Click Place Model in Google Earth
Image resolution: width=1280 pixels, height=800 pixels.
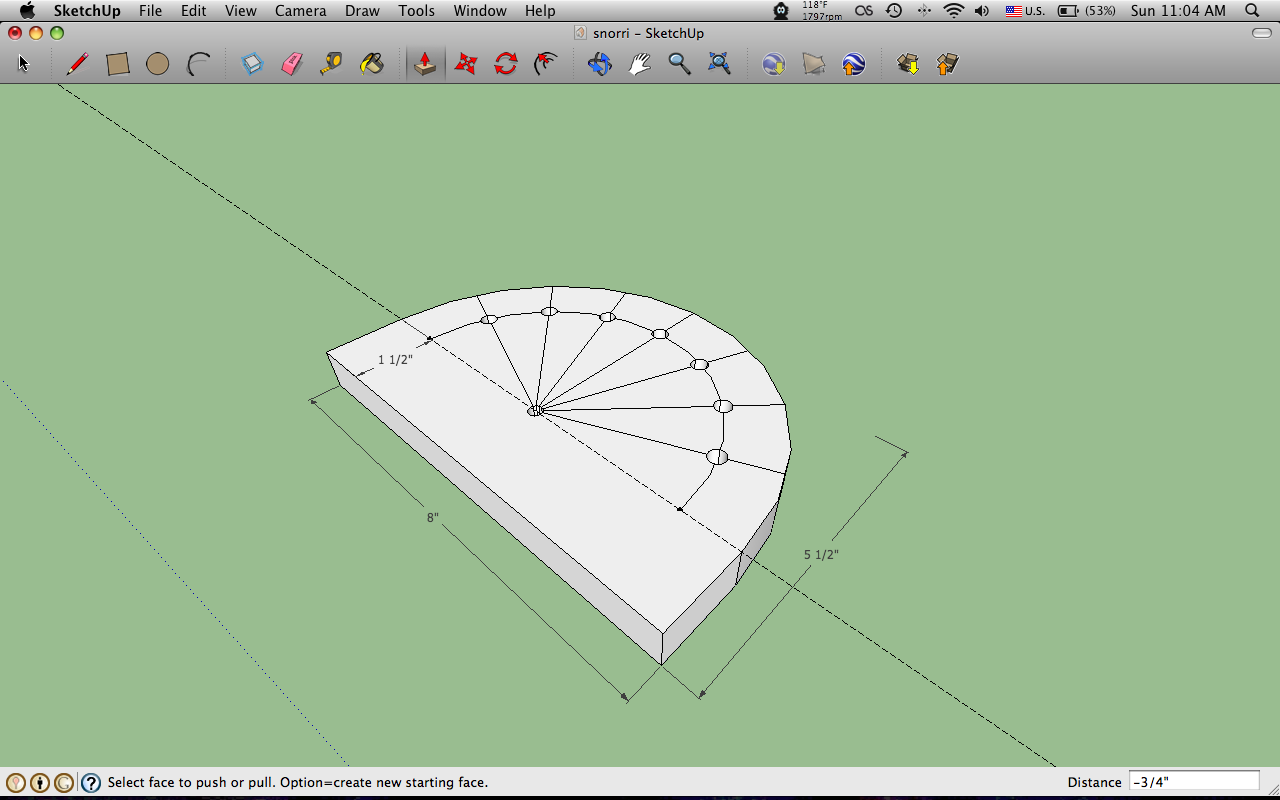[853, 64]
